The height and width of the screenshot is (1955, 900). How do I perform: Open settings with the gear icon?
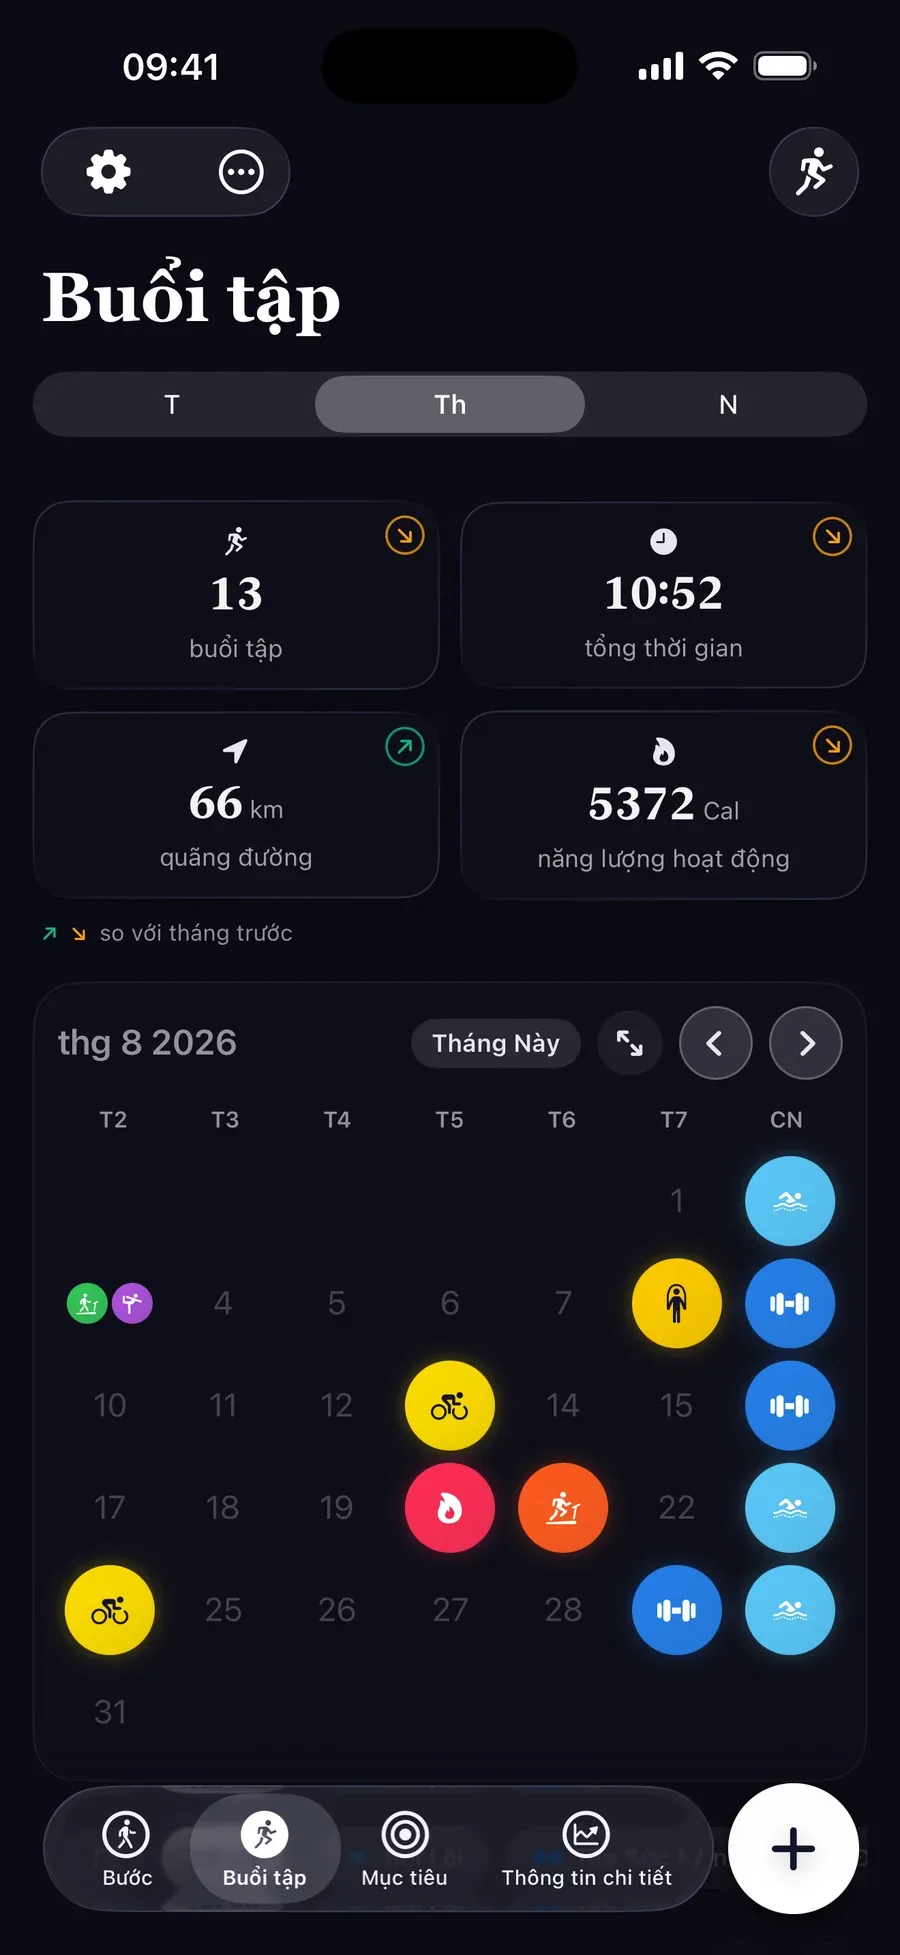pos(108,172)
